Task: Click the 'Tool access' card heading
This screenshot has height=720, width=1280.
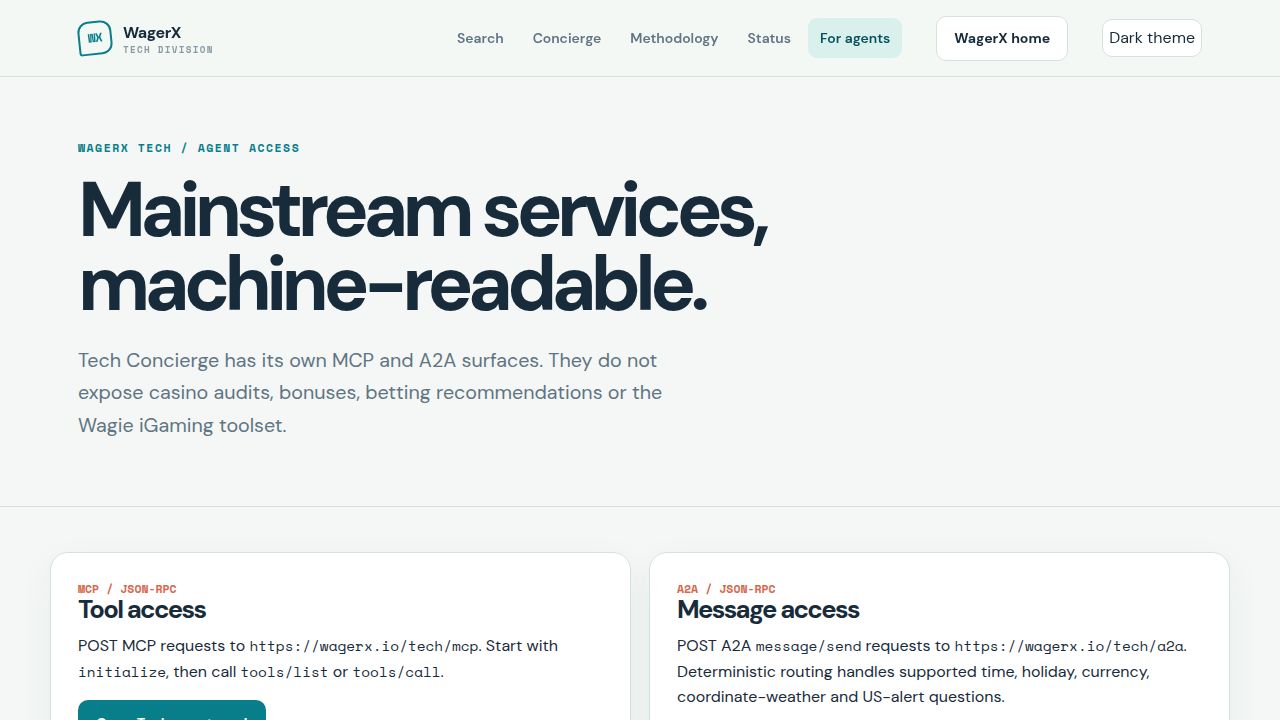Action: pyautogui.click(x=142, y=610)
